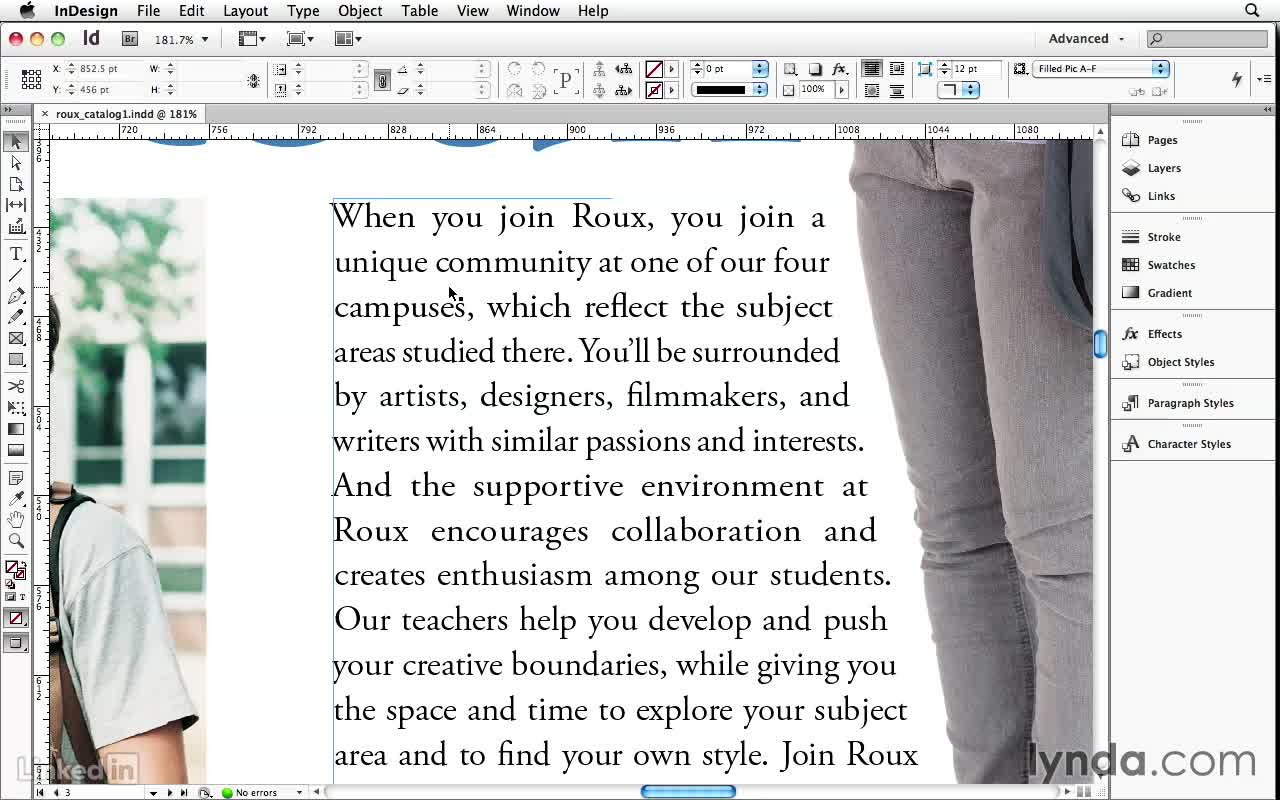Open the Paragraph Styles panel

coord(1190,403)
